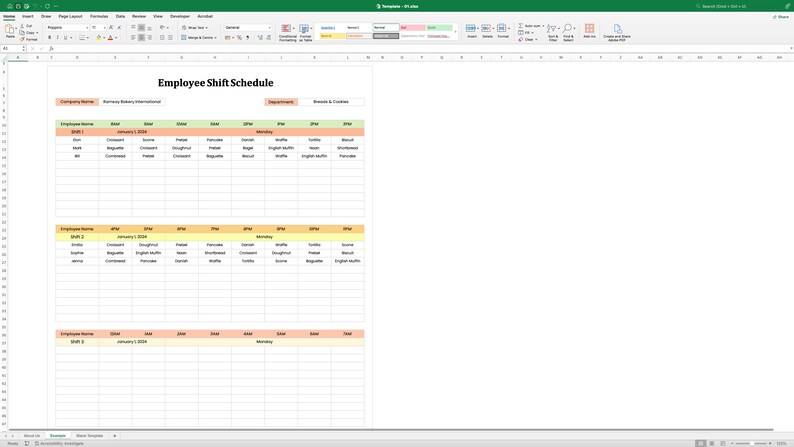The width and height of the screenshot is (794, 447).
Task: Expand the Merge & Centre dropdown arrow
Action: pos(216,37)
